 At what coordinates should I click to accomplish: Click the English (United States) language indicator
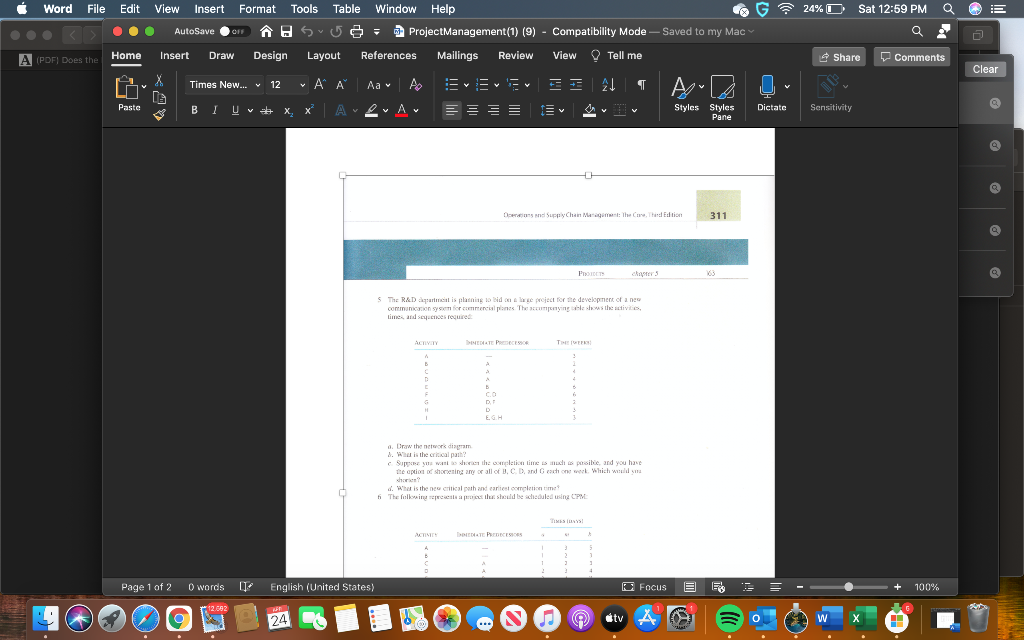tap(322, 587)
